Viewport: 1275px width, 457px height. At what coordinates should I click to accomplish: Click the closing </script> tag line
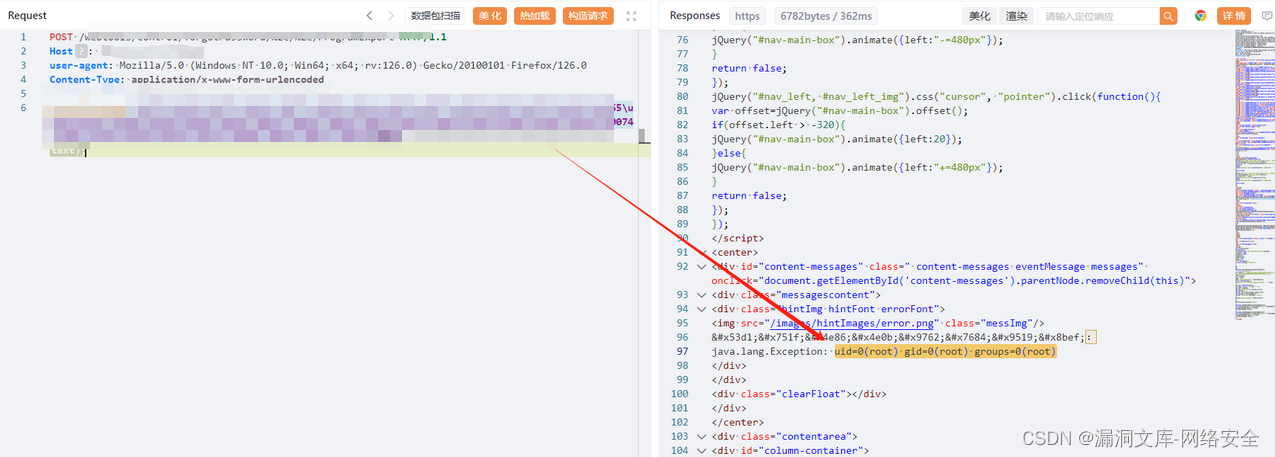point(737,238)
